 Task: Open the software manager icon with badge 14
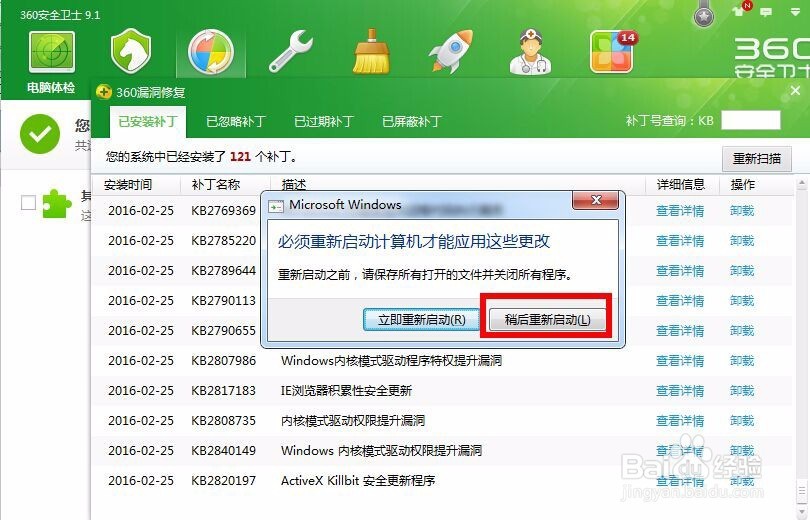point(613,51)
